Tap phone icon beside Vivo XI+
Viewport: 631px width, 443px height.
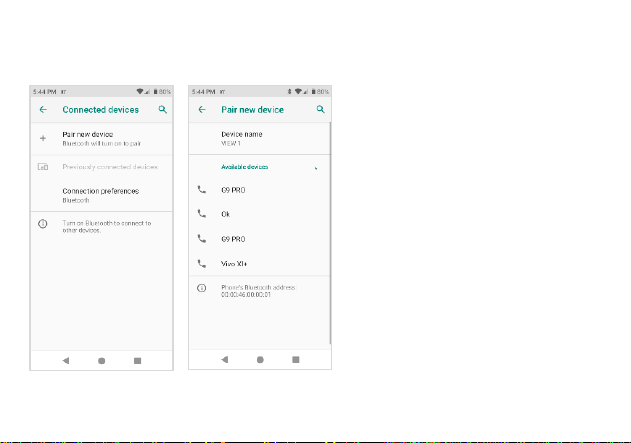(x=202, y=264)
